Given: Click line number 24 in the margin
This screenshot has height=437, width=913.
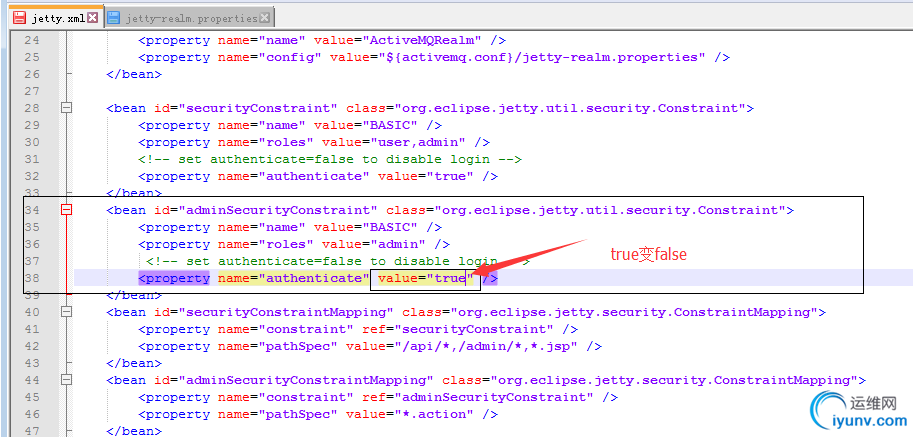Looking at the screenshot, I should tap(33, 40).
